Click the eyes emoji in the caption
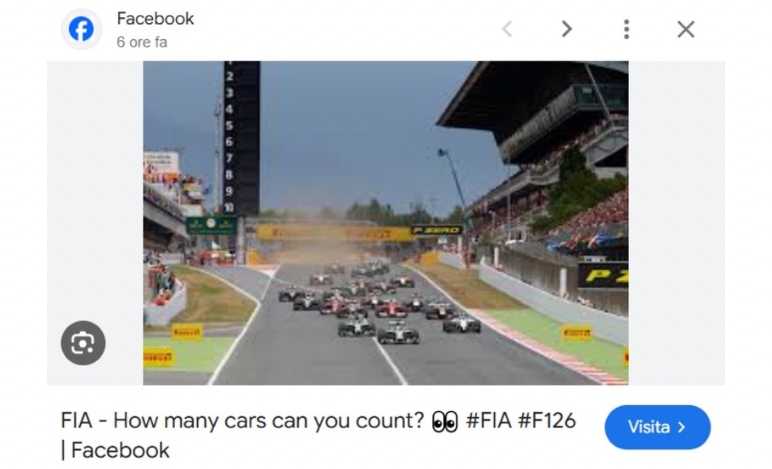The width and height of the screenshot is (772, 469). coord(445,422)
